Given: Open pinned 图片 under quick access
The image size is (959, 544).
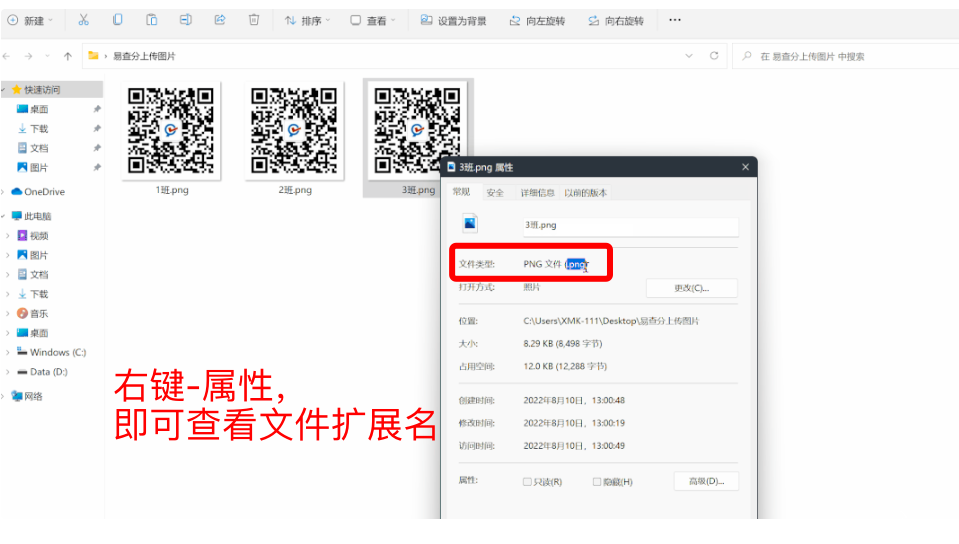Looking at the screenshot, I should tap(39, 167).
